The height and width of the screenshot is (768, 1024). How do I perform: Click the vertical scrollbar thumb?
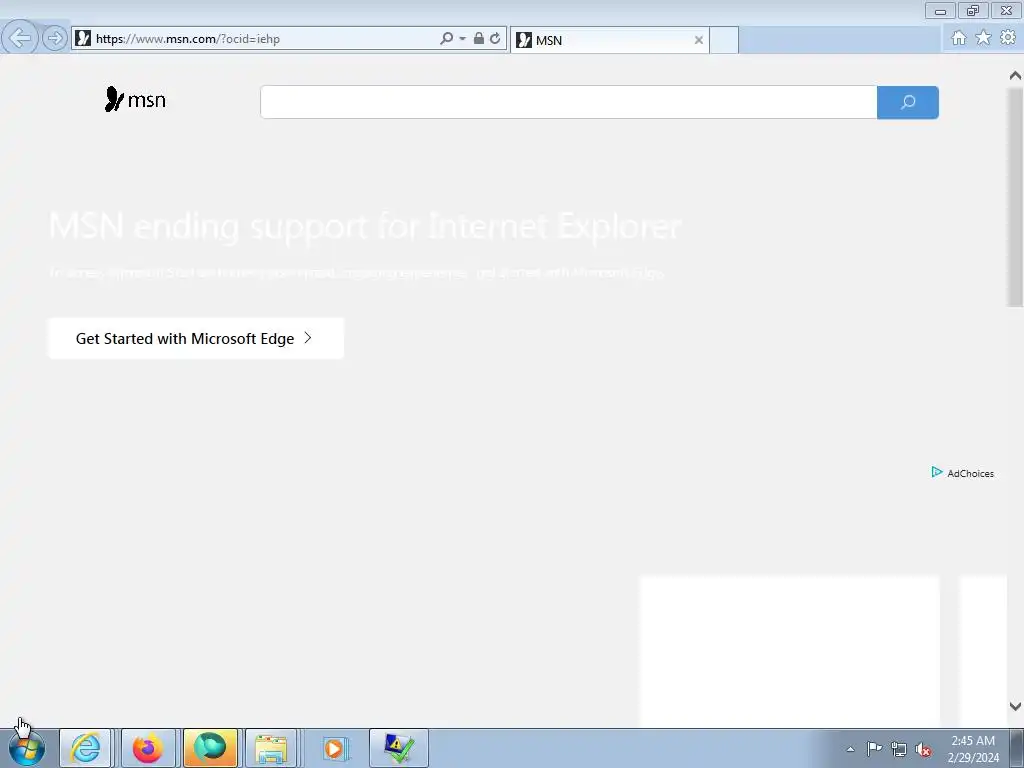[x=1015, y=197]
